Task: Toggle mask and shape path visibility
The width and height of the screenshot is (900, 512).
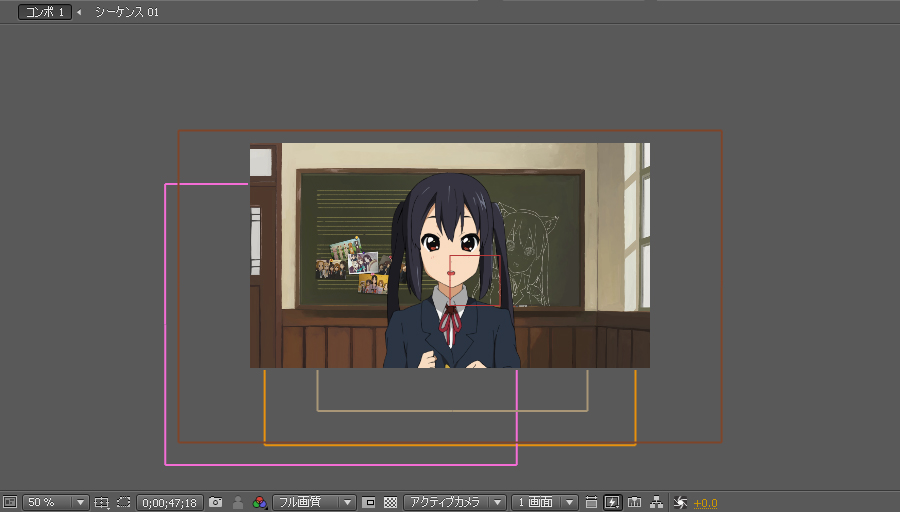Action: tap(123, 502)
